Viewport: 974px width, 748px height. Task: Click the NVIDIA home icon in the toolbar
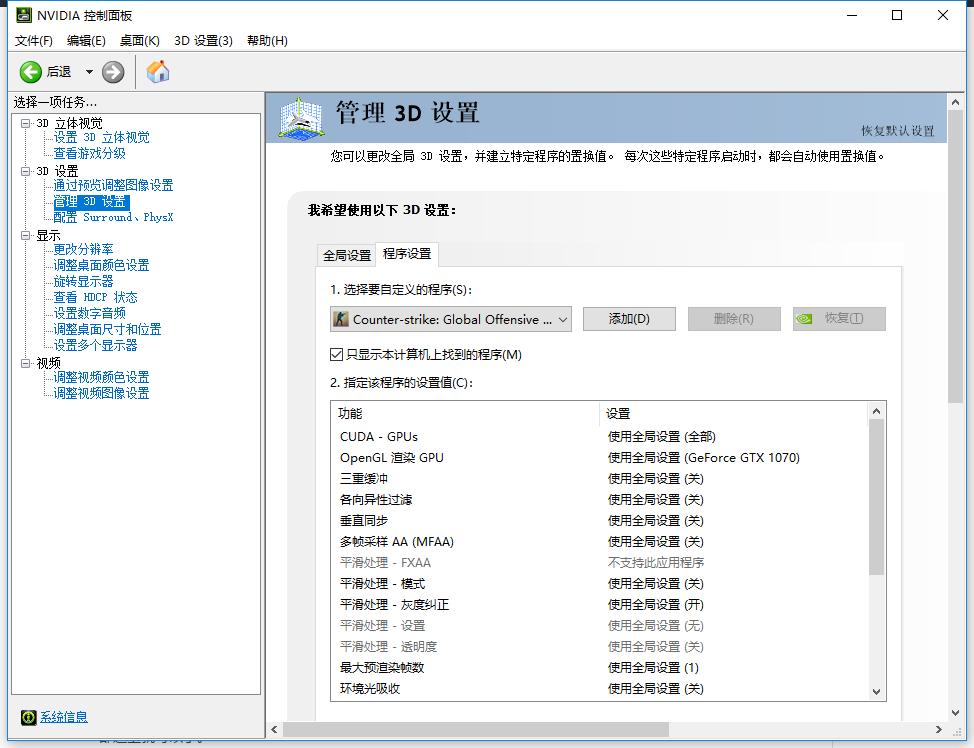(157, 71)
